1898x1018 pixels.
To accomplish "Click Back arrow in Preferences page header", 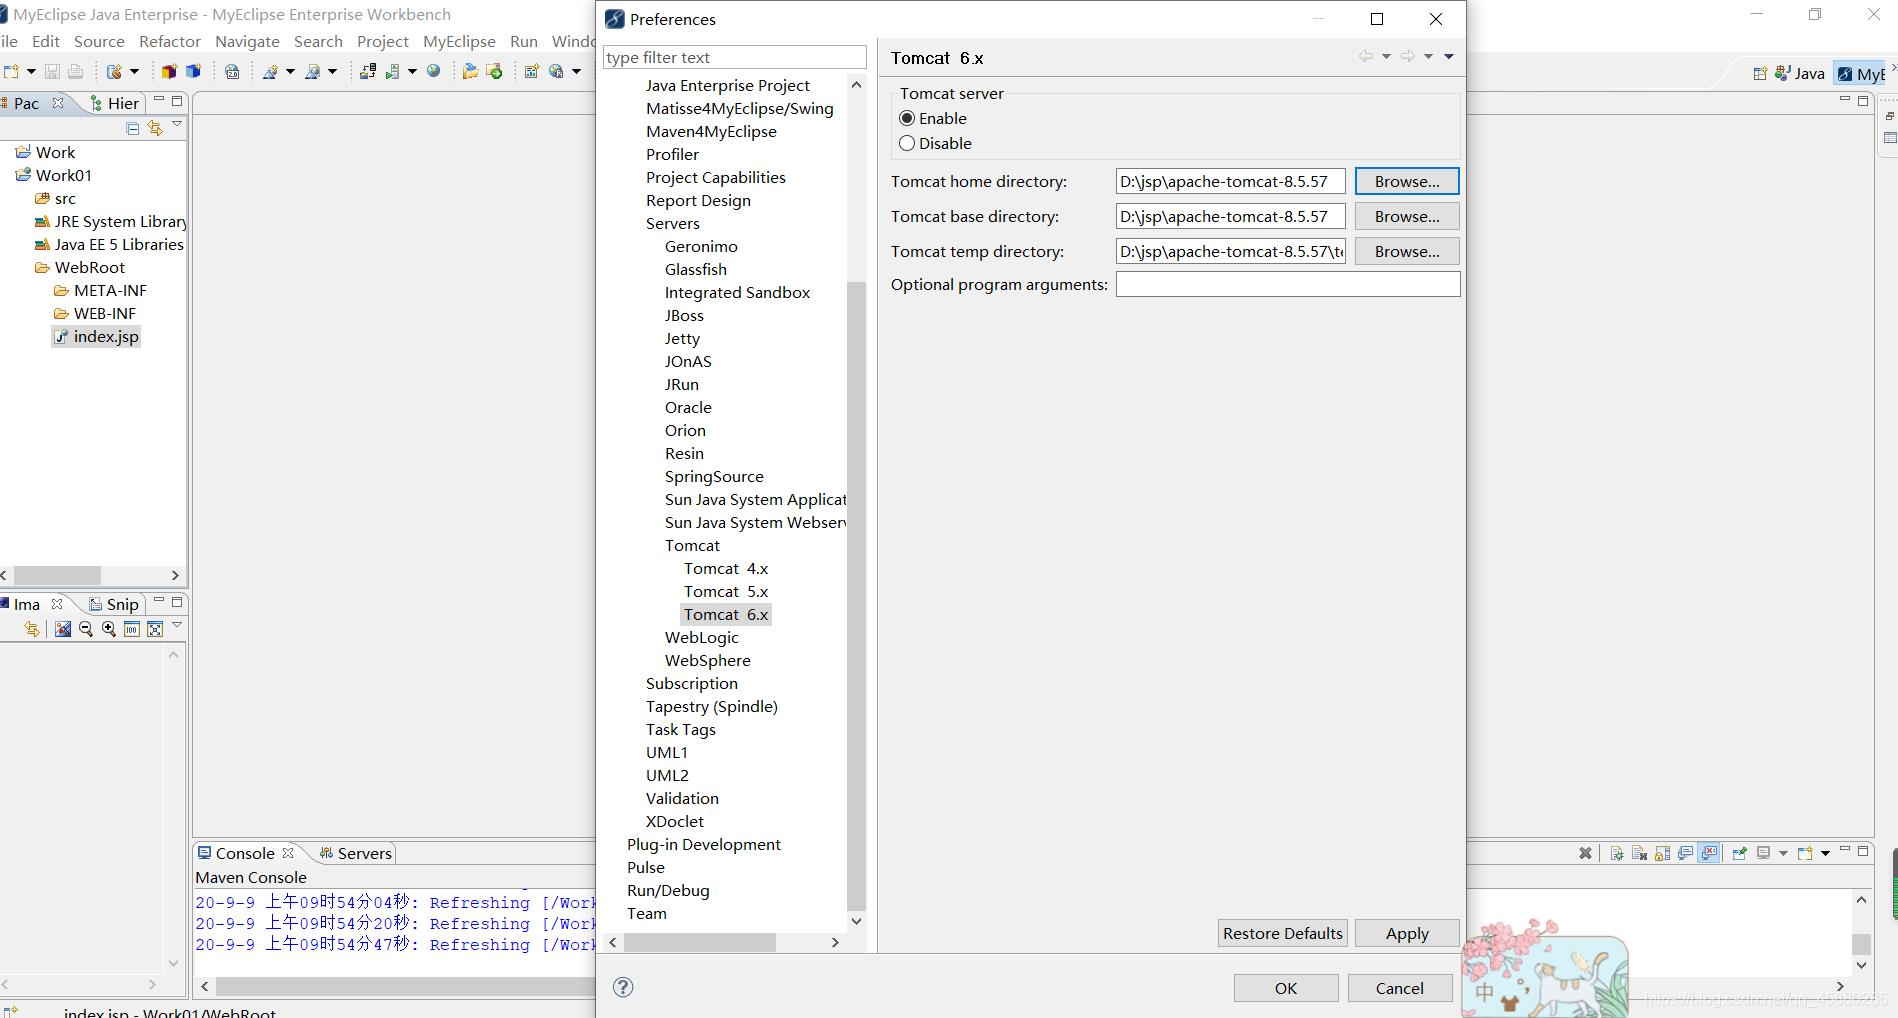I will (1365, 56).
